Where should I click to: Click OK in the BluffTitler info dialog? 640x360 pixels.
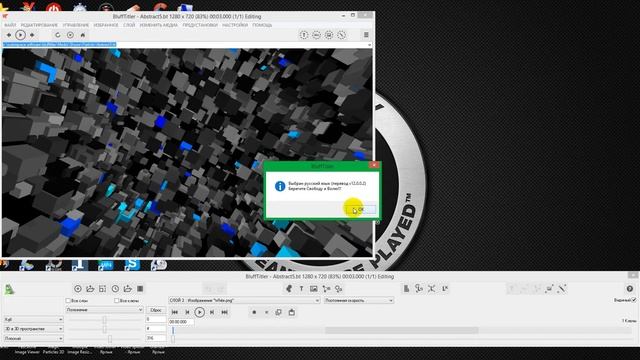click(x=362, y=210)
